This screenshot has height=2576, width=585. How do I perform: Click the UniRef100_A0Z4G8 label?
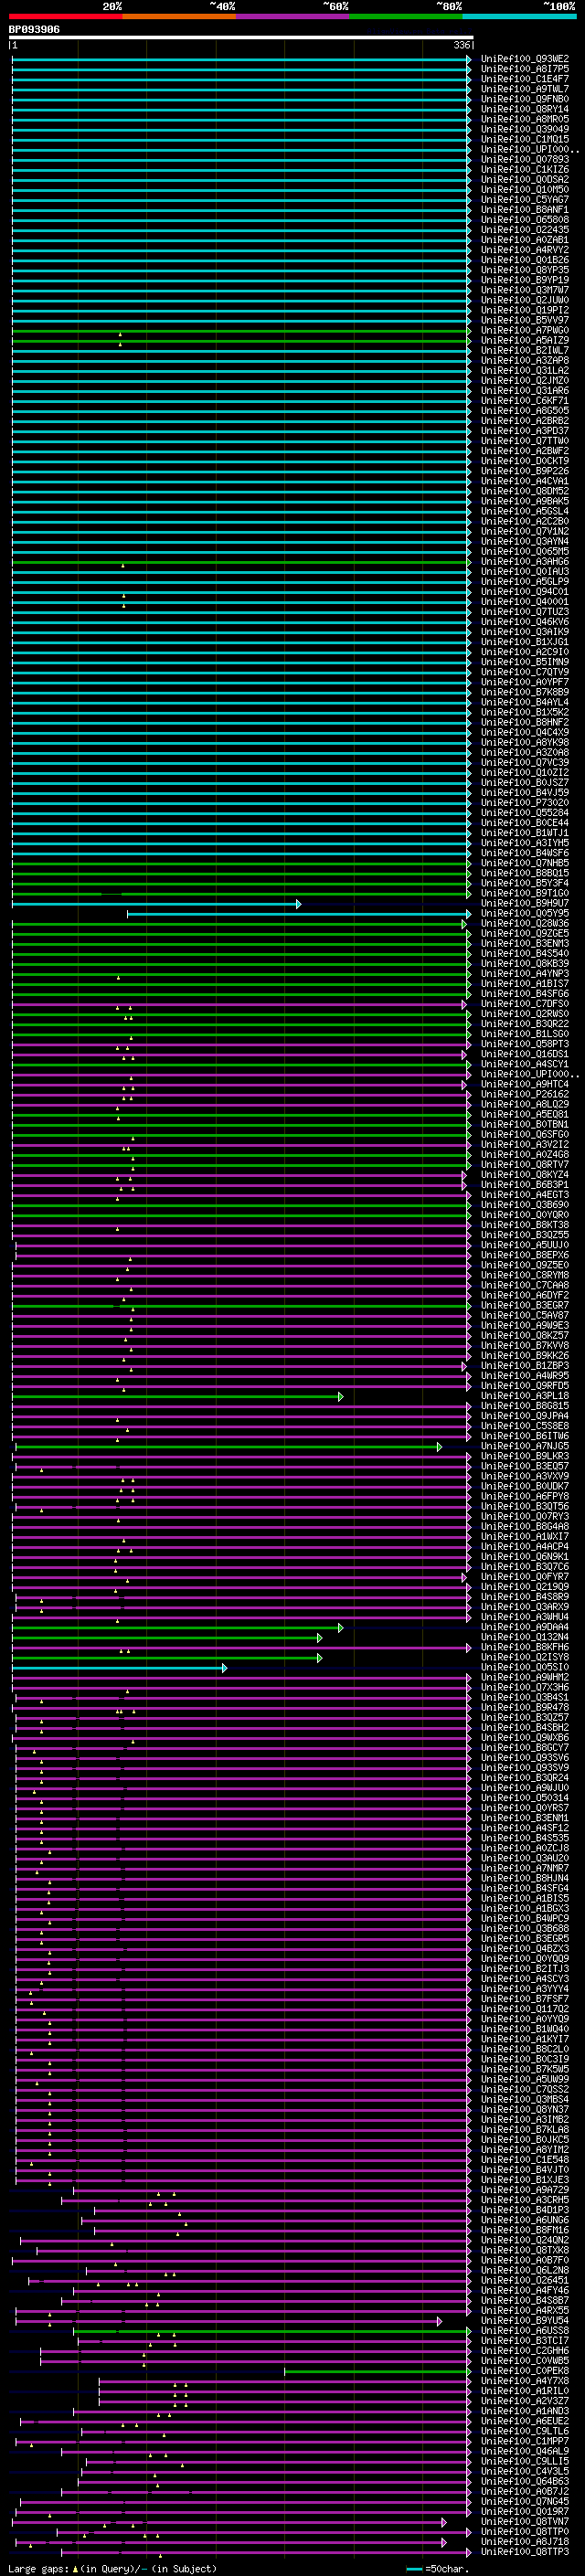click(525, 1155)
